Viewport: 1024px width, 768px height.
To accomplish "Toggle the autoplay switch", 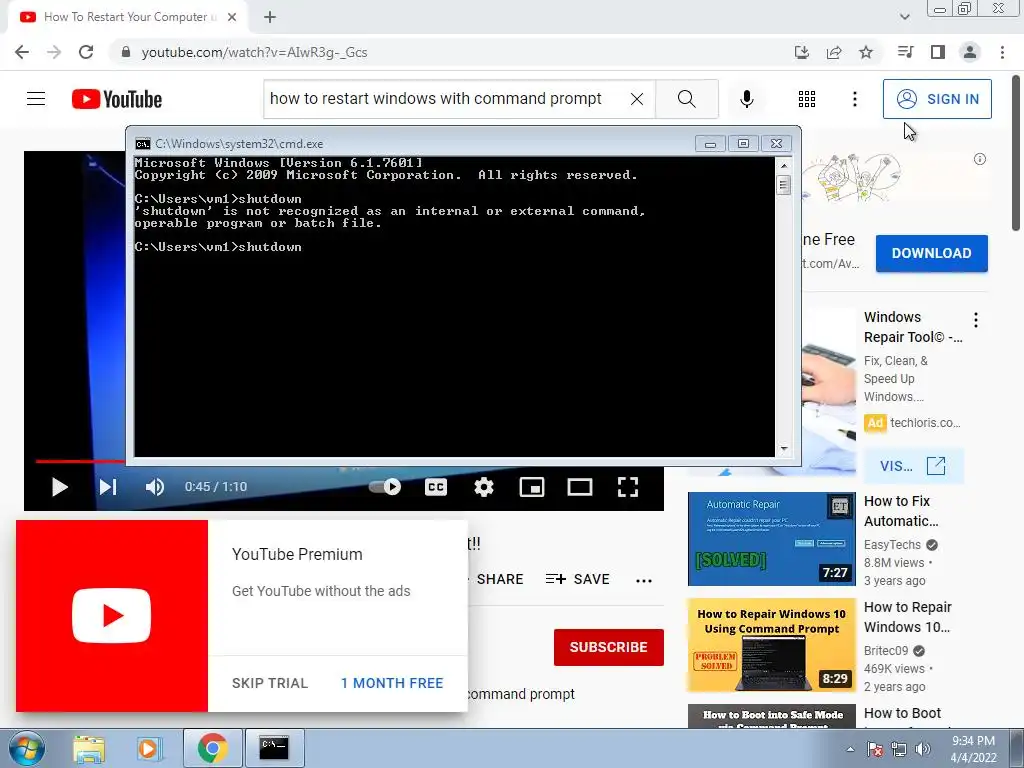I will (385, 487).
